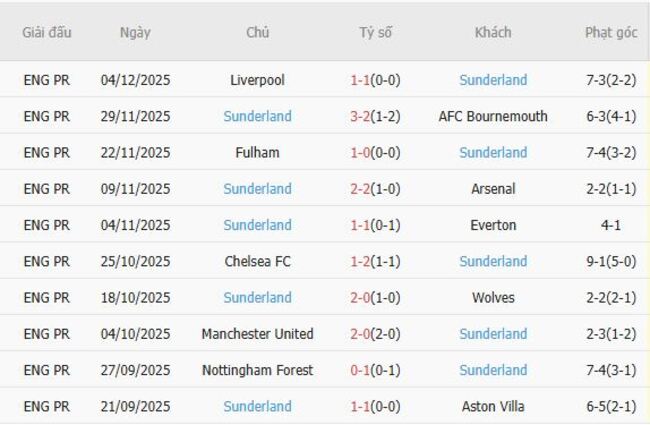The image size is (650, 425).
Task: Open Manchester United team link
Action: 257,334
